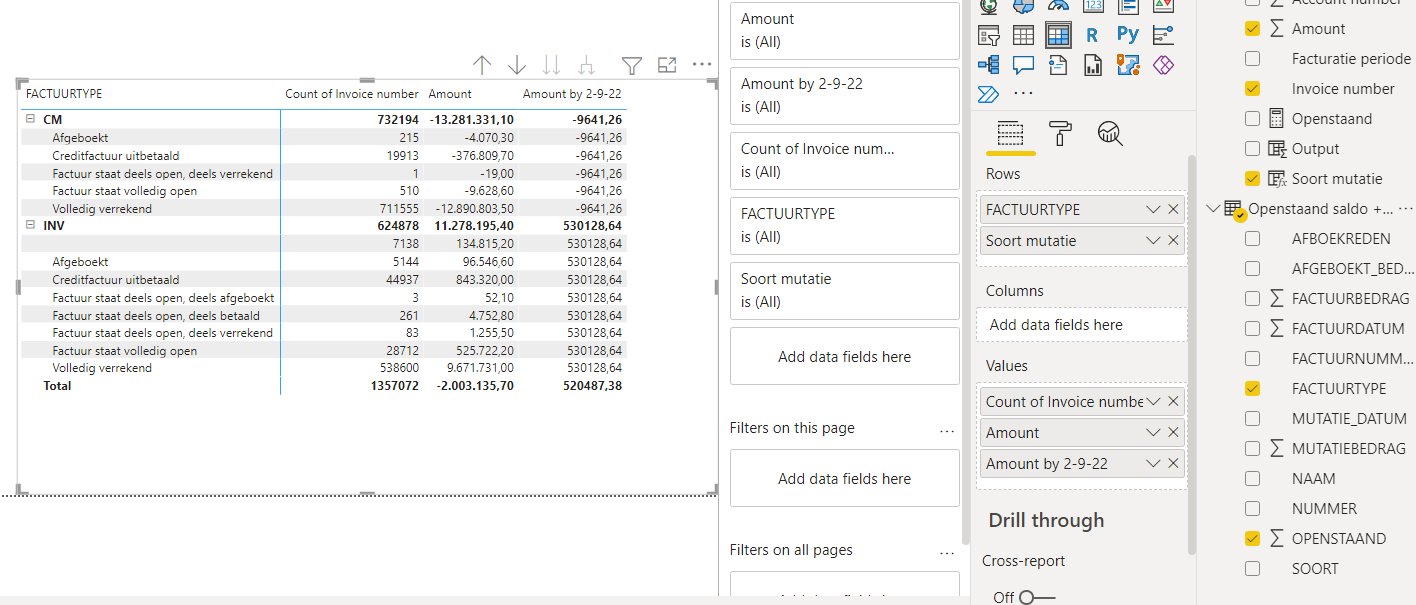
Task: Open Amount by 2-9-22 dropdown
Action: 1153,464
